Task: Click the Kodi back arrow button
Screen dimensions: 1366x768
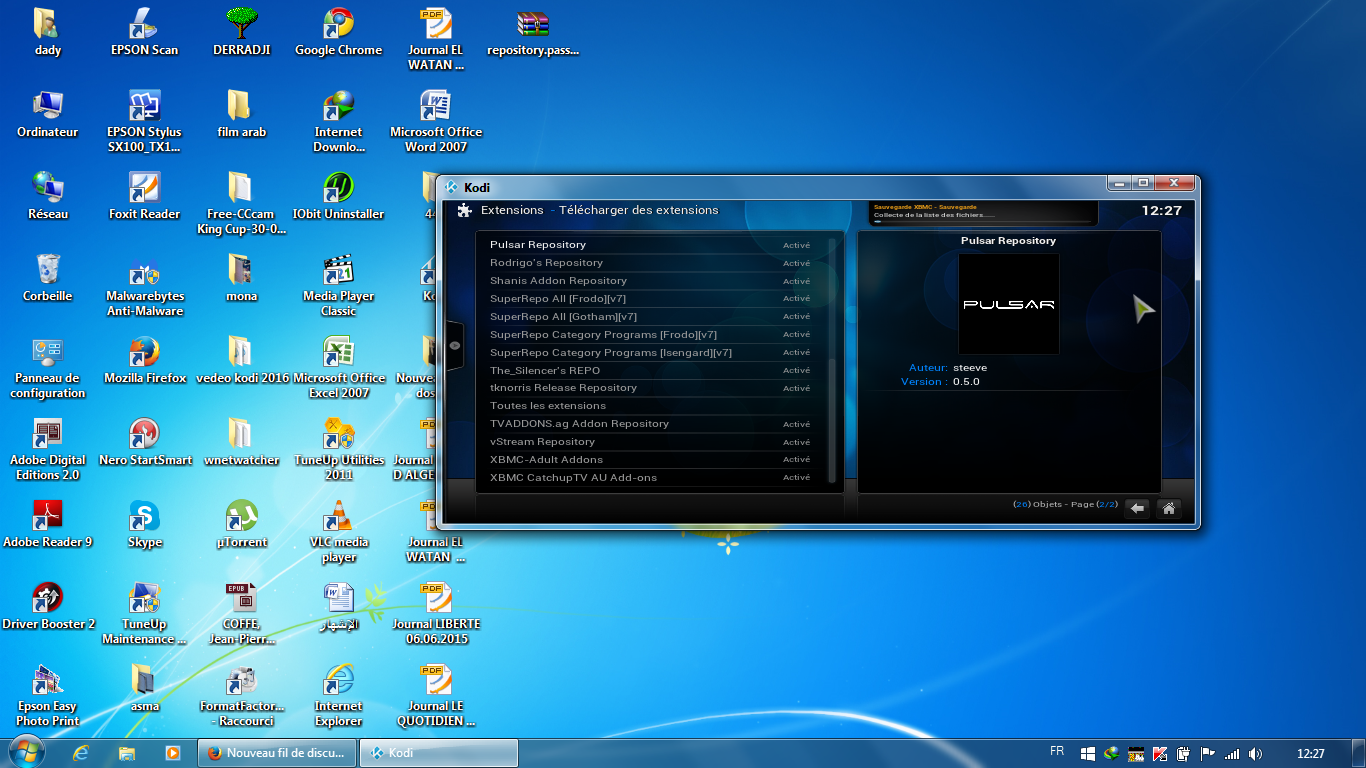Action: pyautogui.click(x=1137, y=508)
